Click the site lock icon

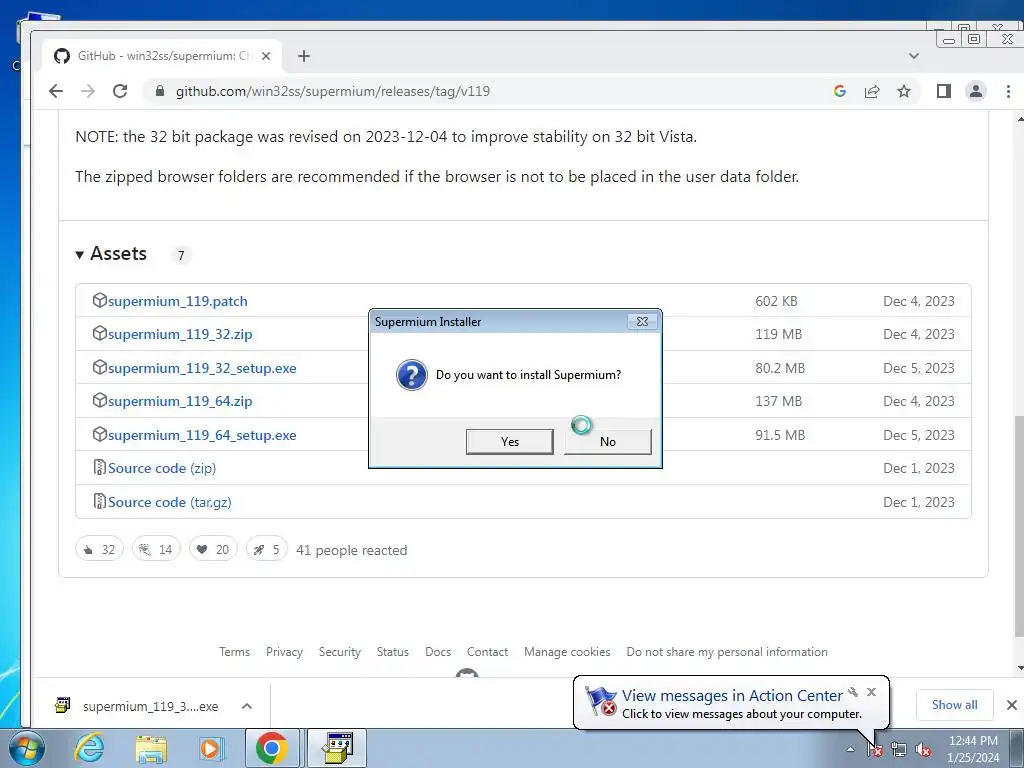[x=159, y=91]
